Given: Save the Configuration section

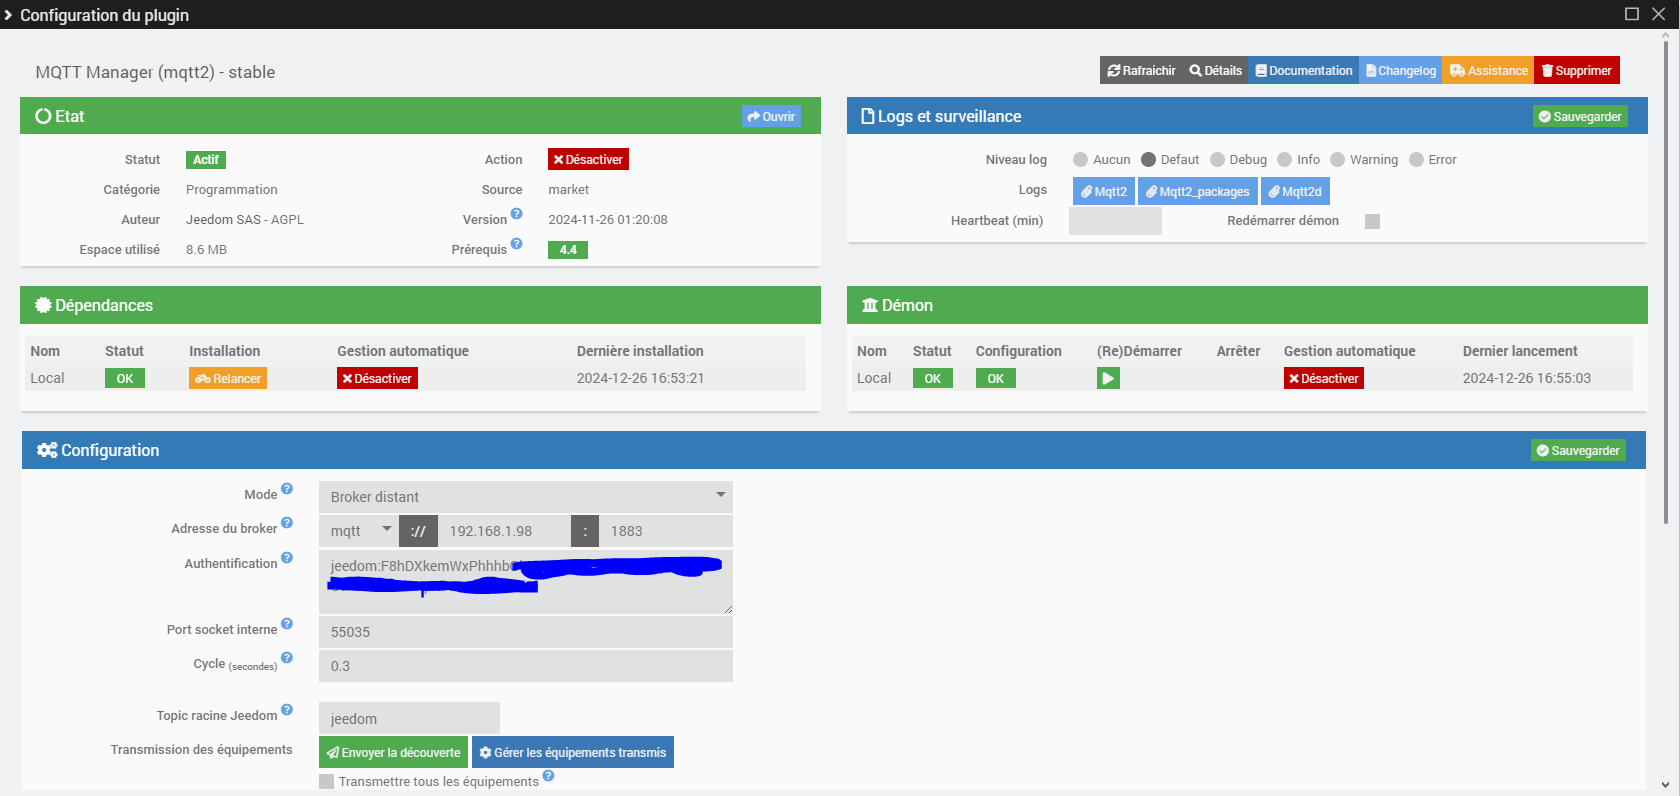Looking at the screenshot, I should pyautogui.click(x=1578, y=451).
